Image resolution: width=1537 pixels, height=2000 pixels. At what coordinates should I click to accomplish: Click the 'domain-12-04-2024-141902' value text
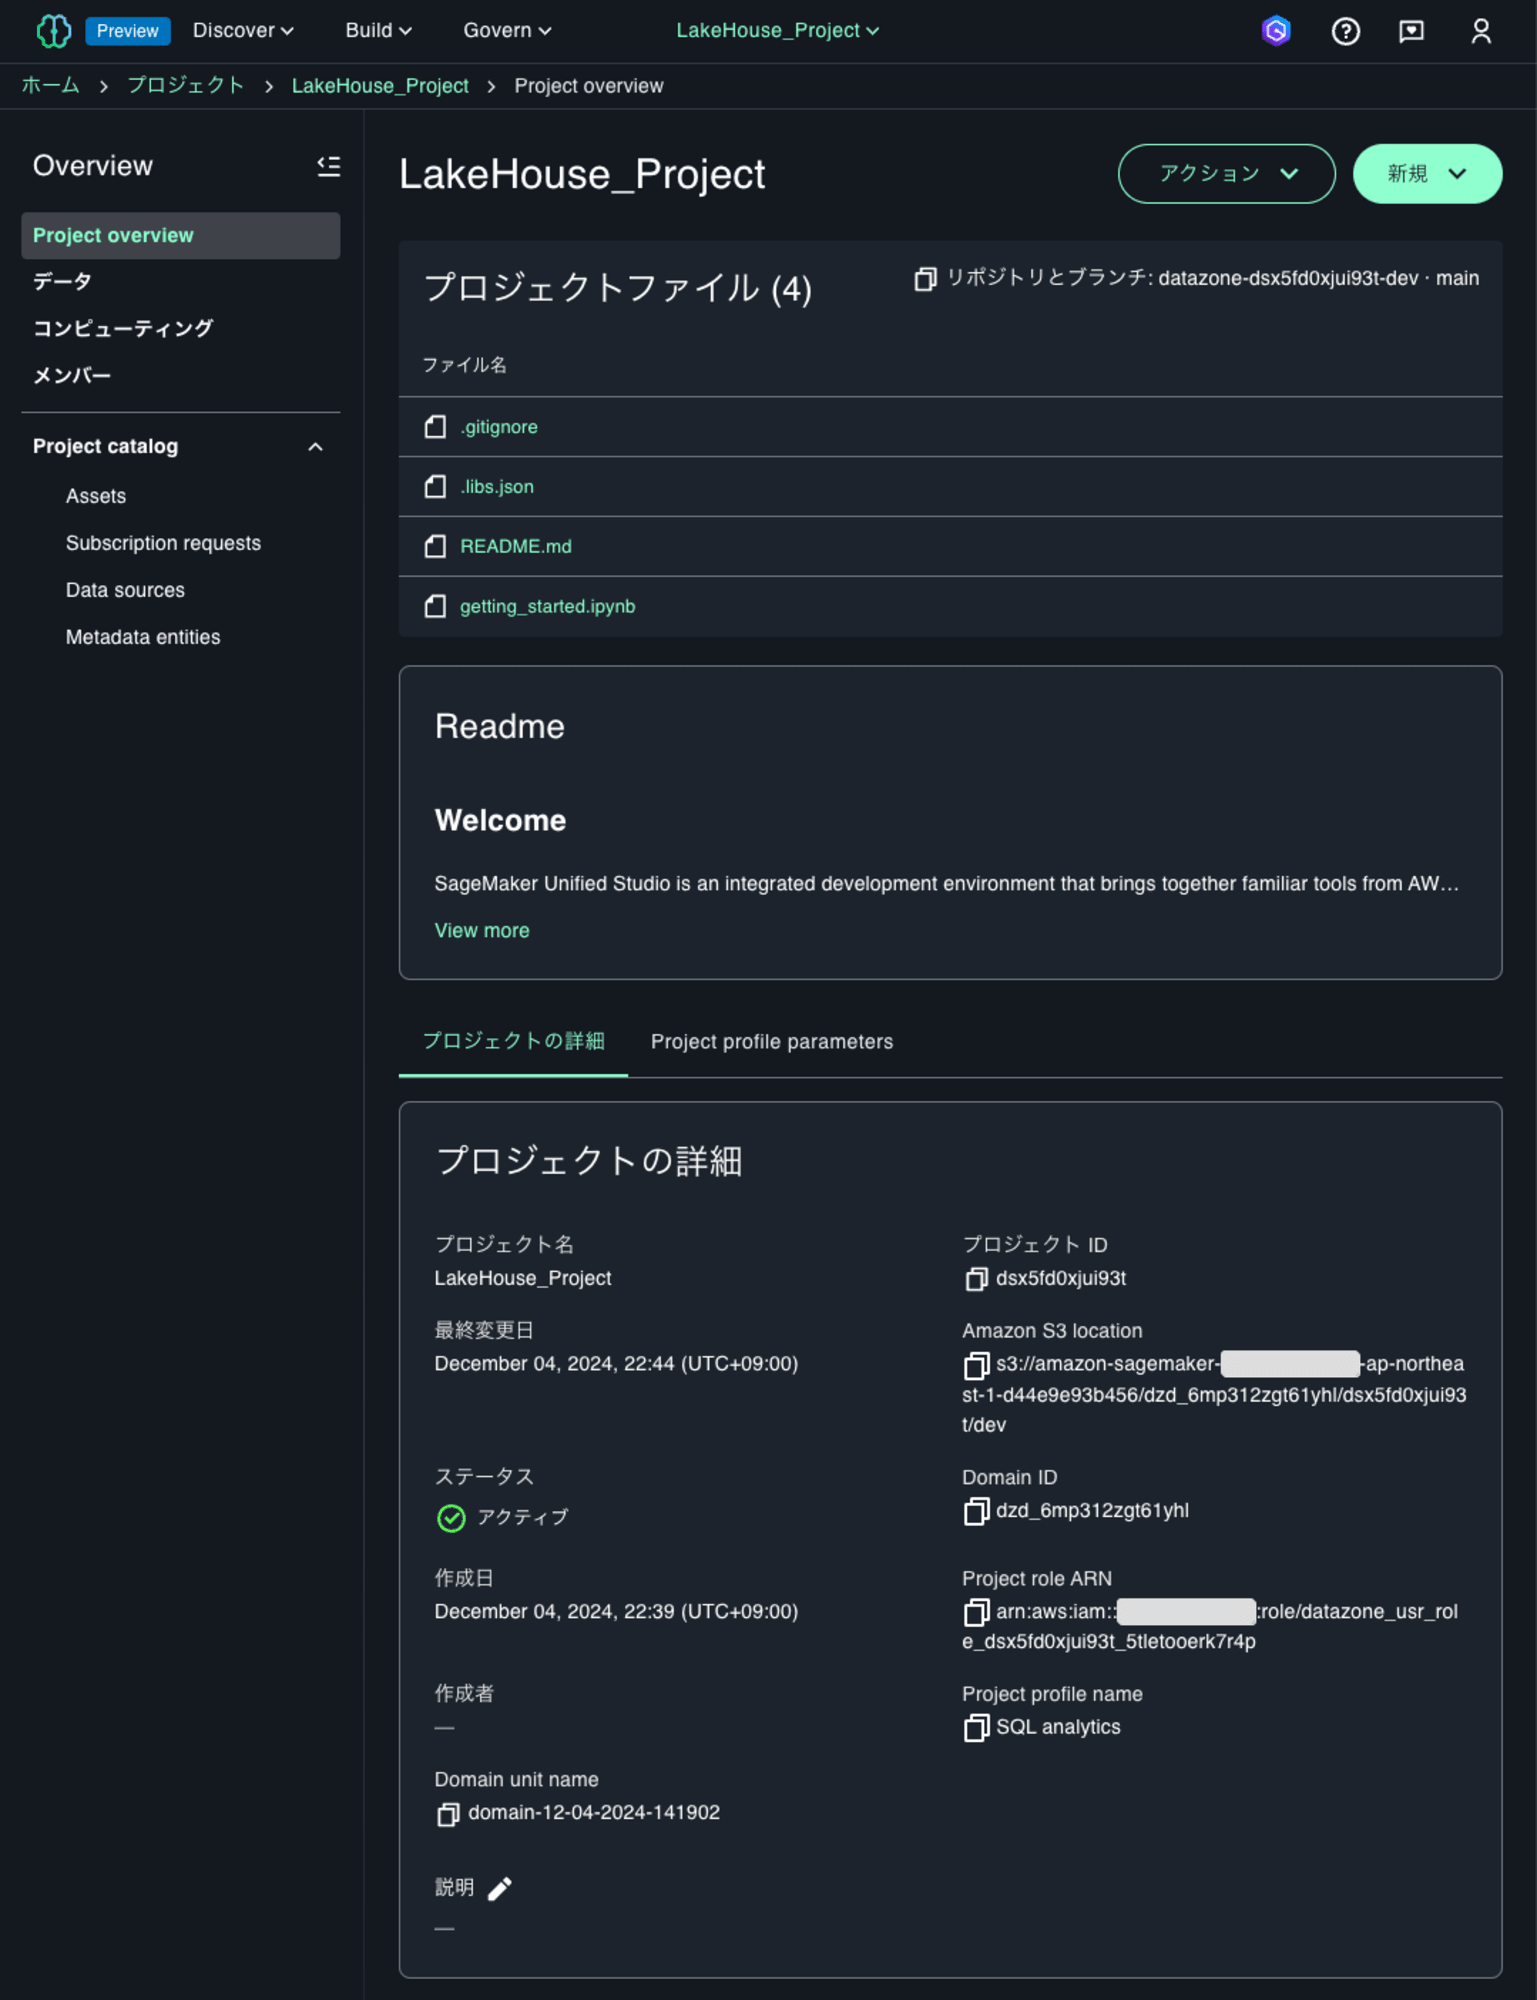coord(594,1814)
